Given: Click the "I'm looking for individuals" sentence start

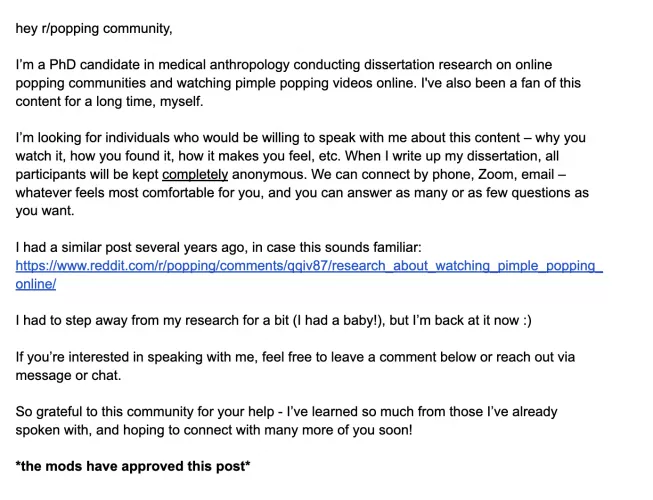Looking at the screenshot, I should coord(99,137).
